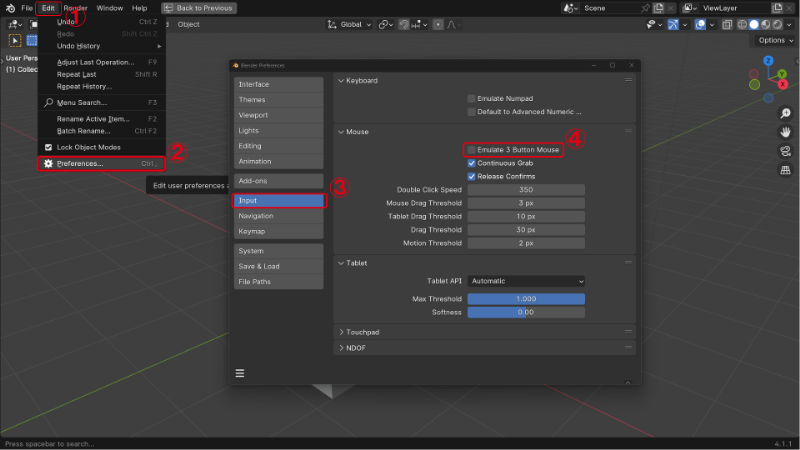800x450 pixels.
Task: Open the hamburger menu in Preferences window
Action: [240, 373]
